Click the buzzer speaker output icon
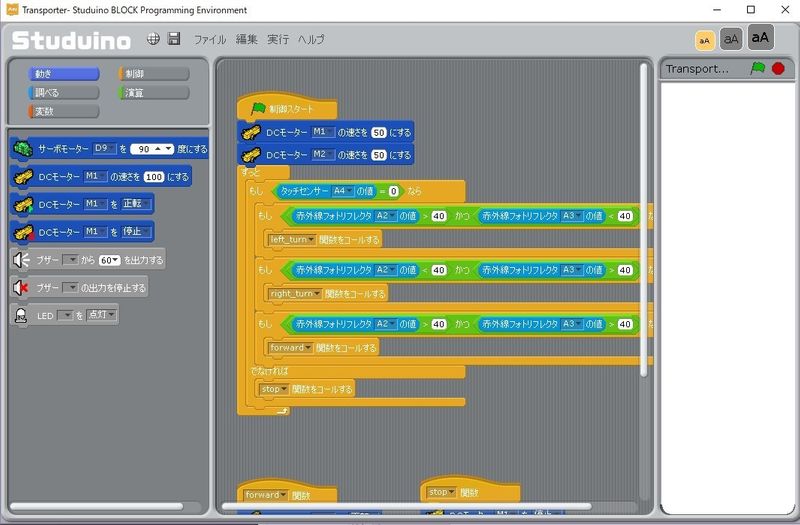The image size is (800, 525). (x=21, y=260)
